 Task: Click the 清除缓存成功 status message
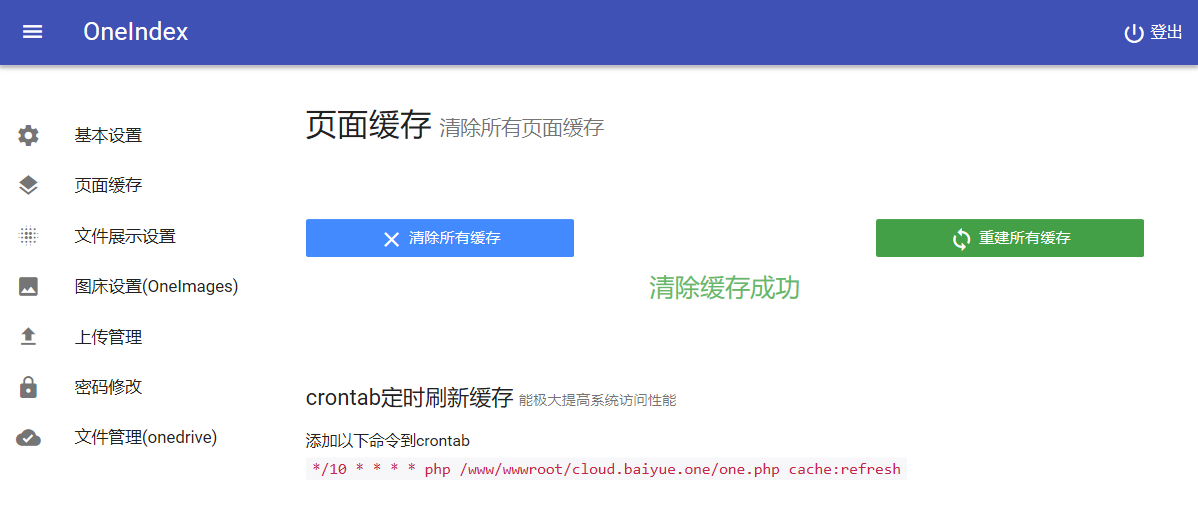pyautogui.click(x=724, y=288)
